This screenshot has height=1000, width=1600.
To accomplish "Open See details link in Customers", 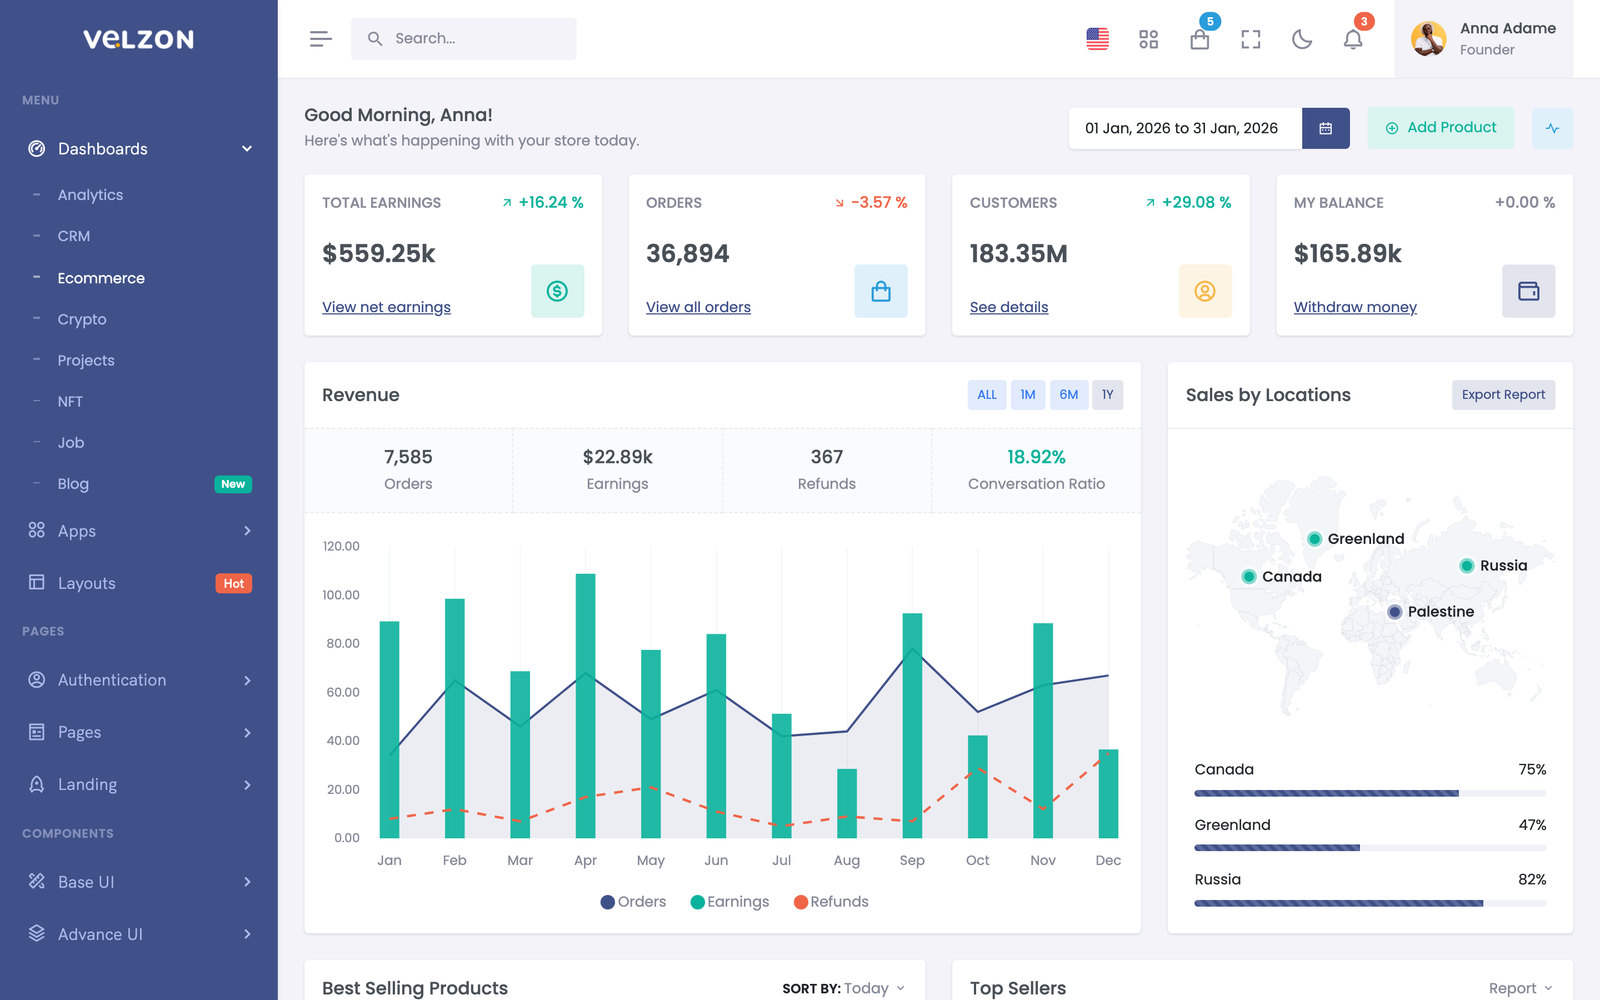I will point(1009,307).
